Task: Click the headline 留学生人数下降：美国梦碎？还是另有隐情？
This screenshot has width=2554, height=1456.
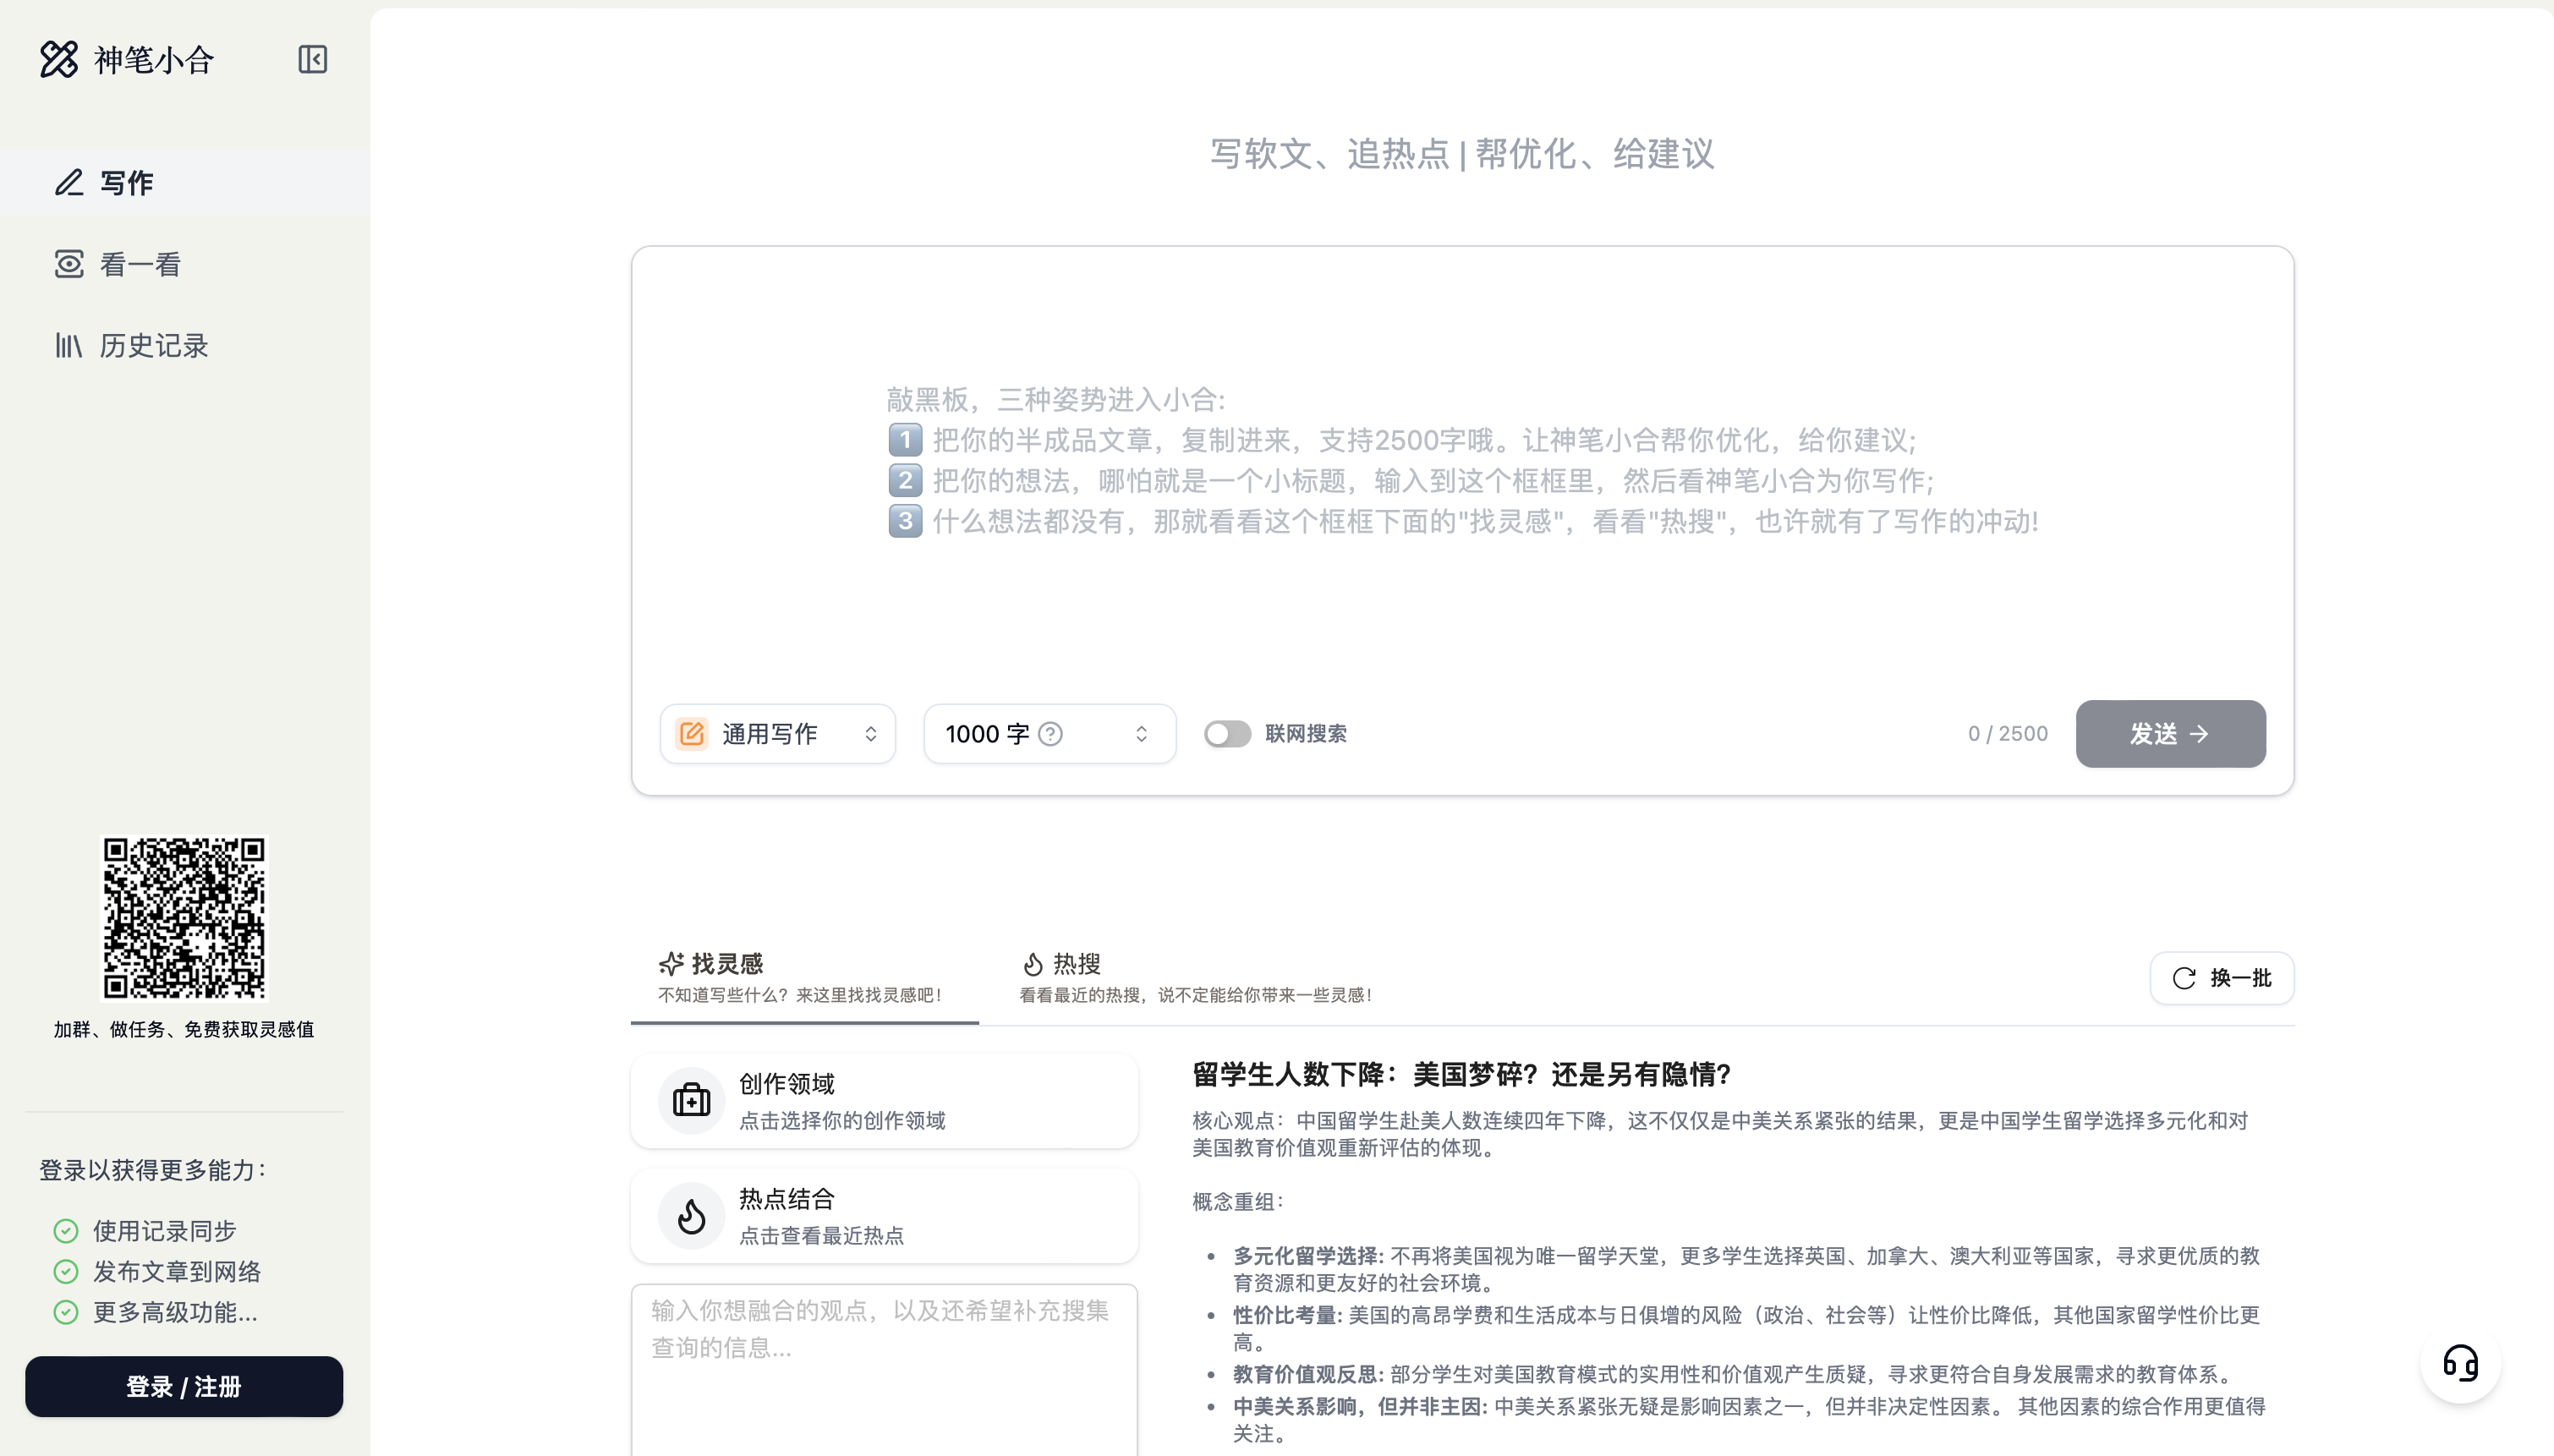Action: (x=1461, y=1074)
